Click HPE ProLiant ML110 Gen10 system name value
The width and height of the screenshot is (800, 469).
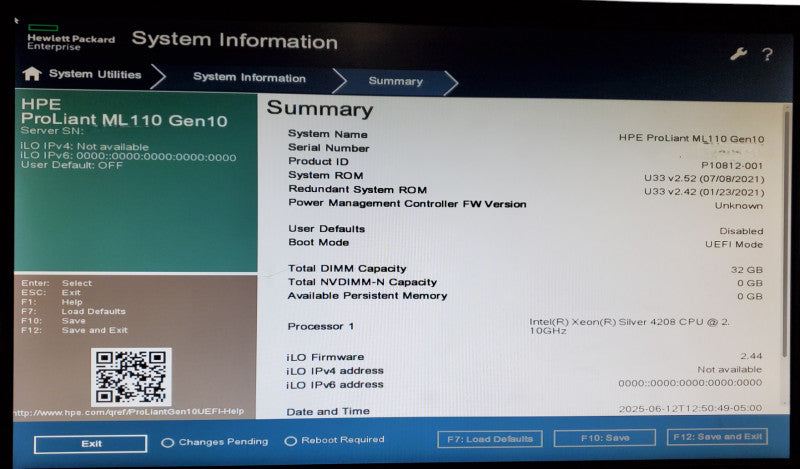tap(691, 138)
